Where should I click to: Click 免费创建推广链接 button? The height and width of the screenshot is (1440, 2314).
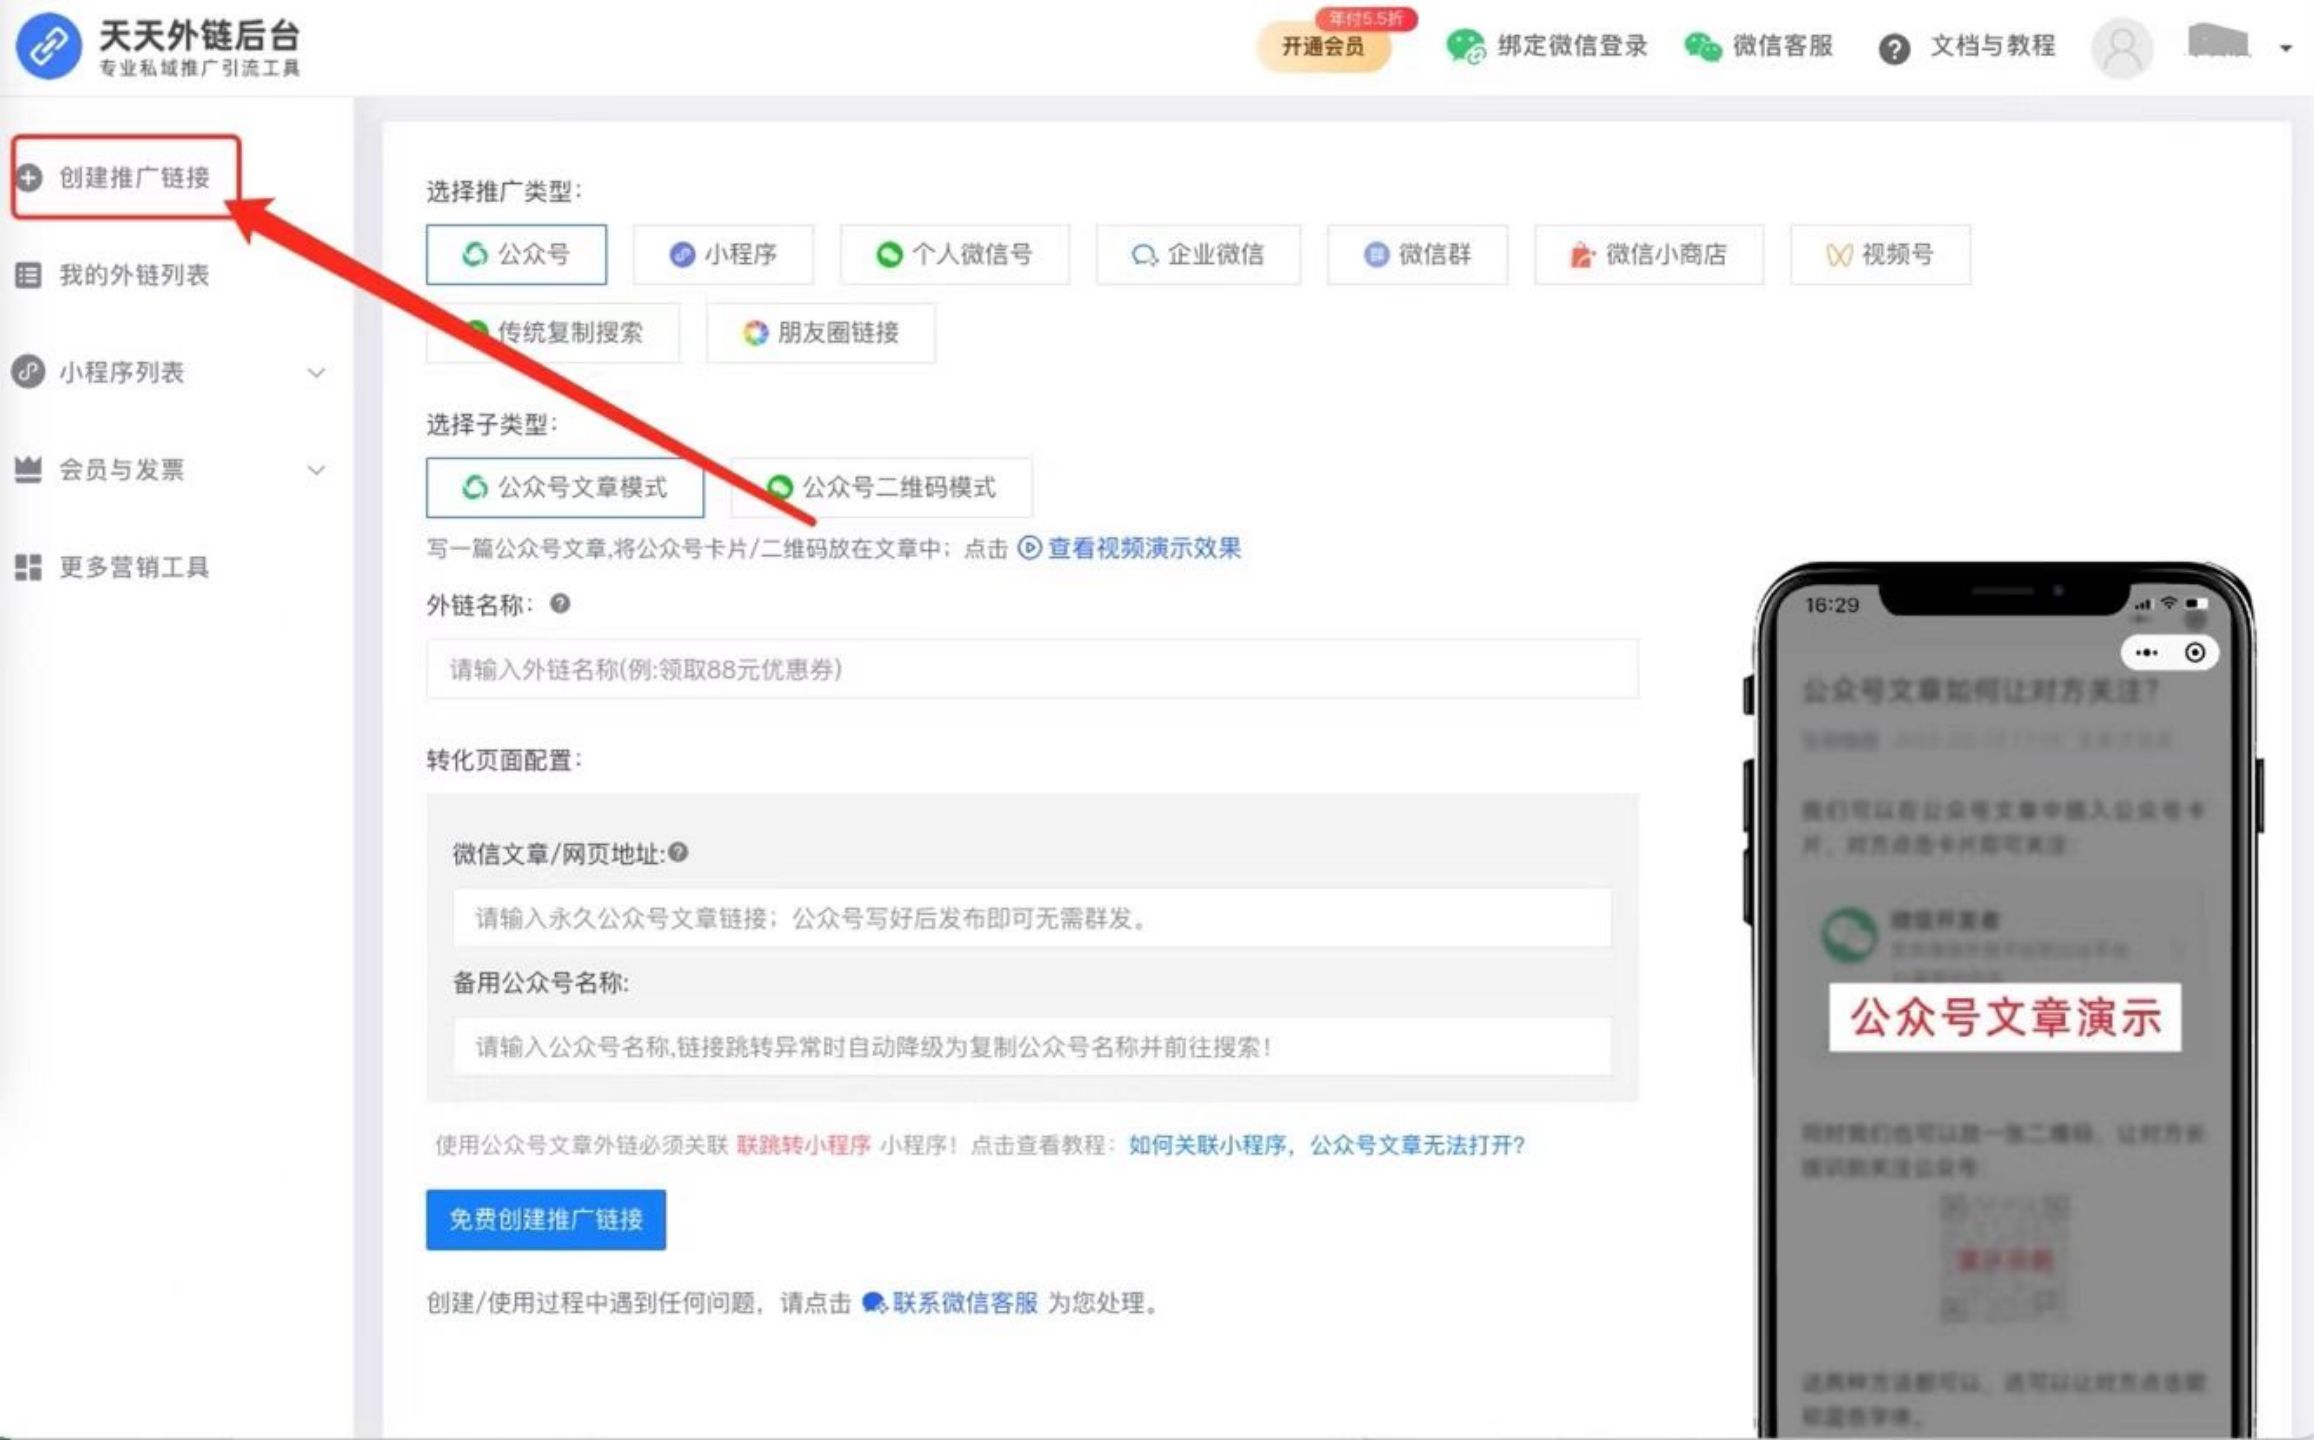tap(546, 1219)
